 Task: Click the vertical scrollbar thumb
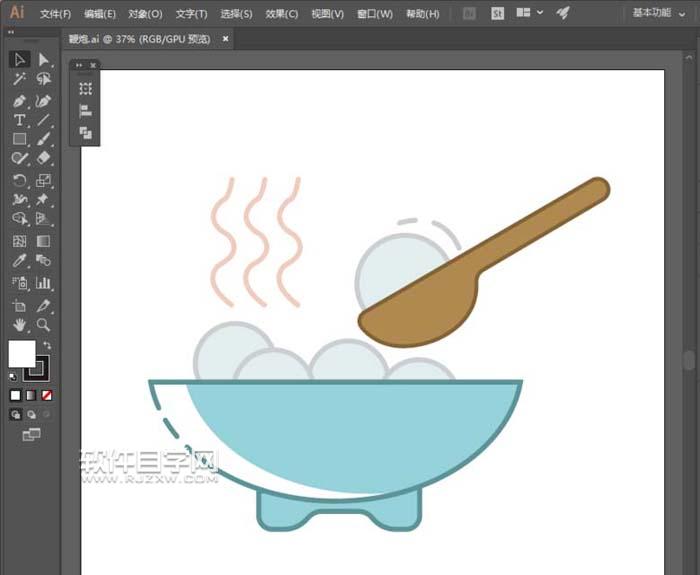point(689,360)
